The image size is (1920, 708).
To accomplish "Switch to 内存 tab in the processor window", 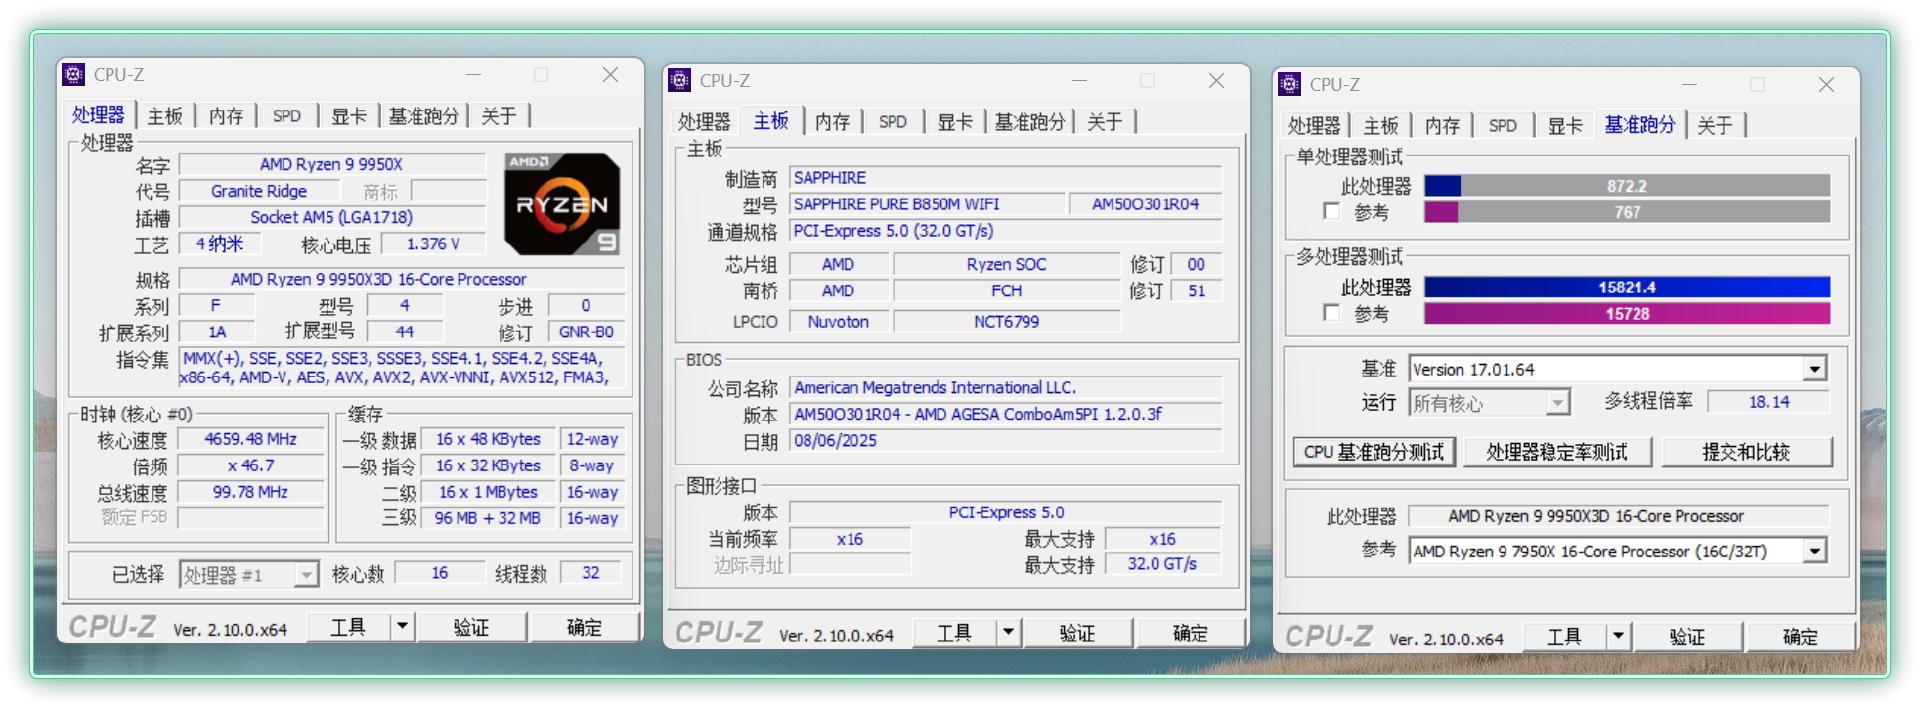I will (226, 116).
